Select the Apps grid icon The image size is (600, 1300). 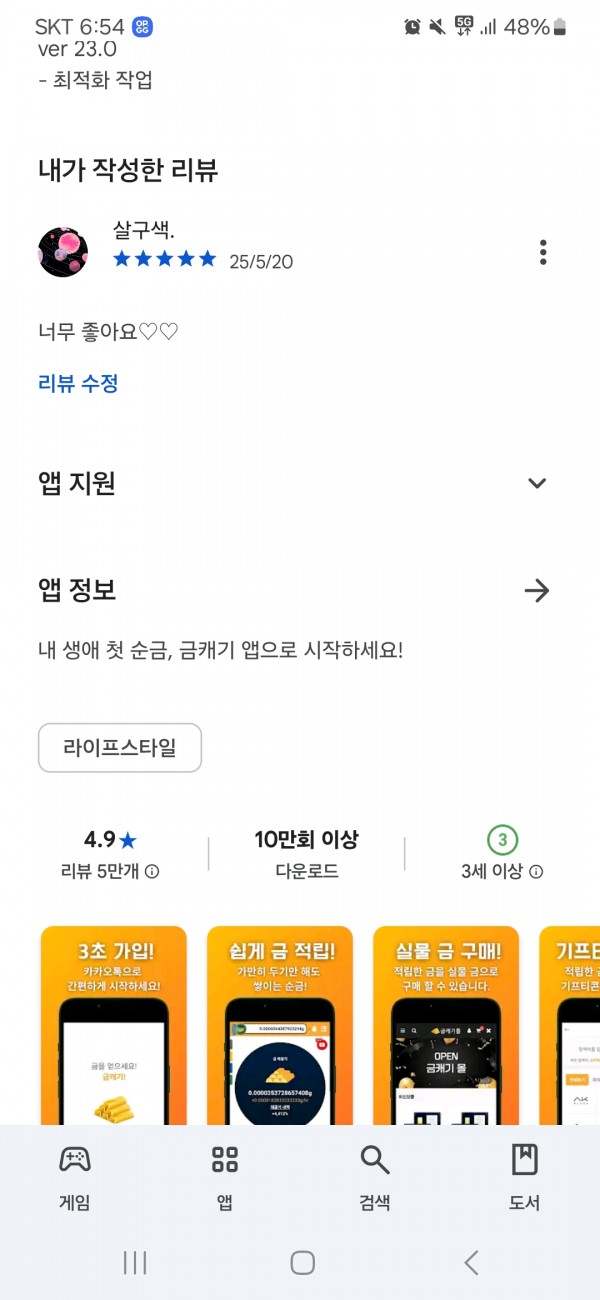point(225,1160)
